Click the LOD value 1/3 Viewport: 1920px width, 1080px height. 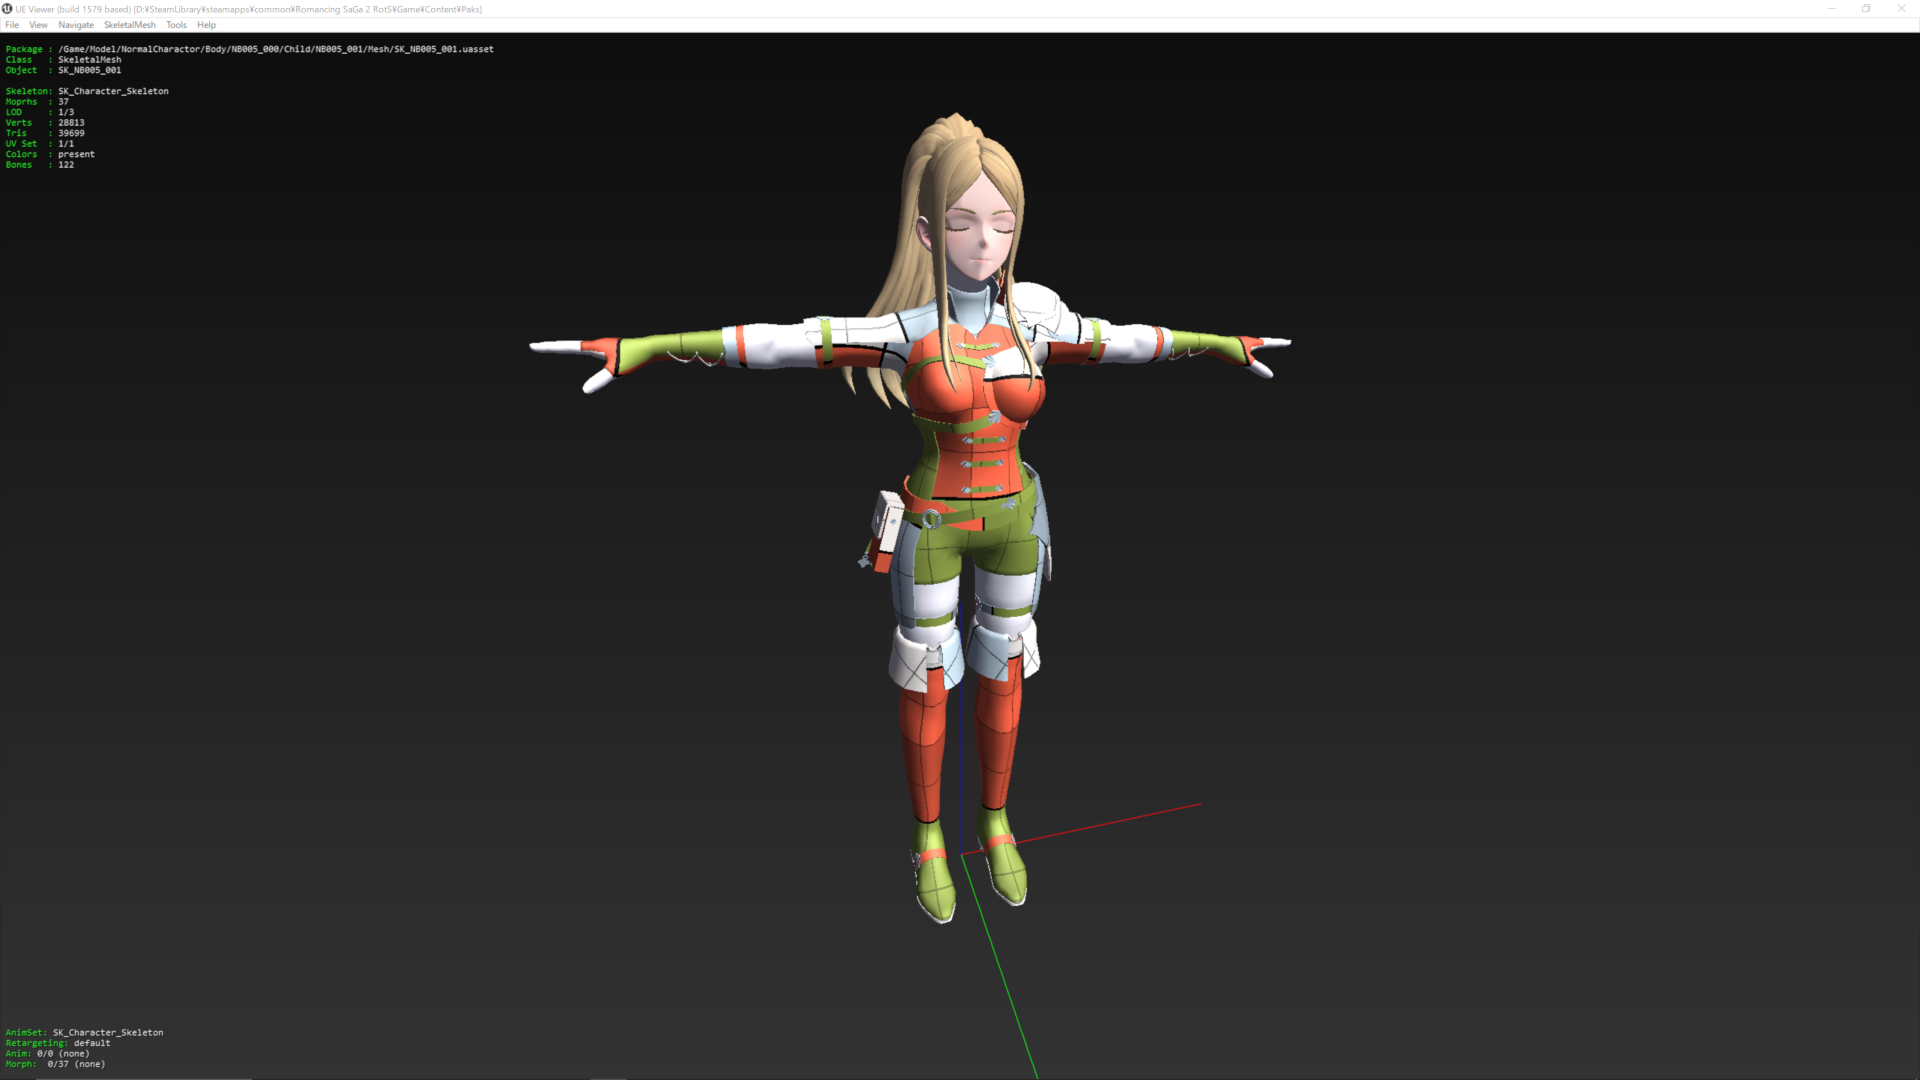pos(66,112)
